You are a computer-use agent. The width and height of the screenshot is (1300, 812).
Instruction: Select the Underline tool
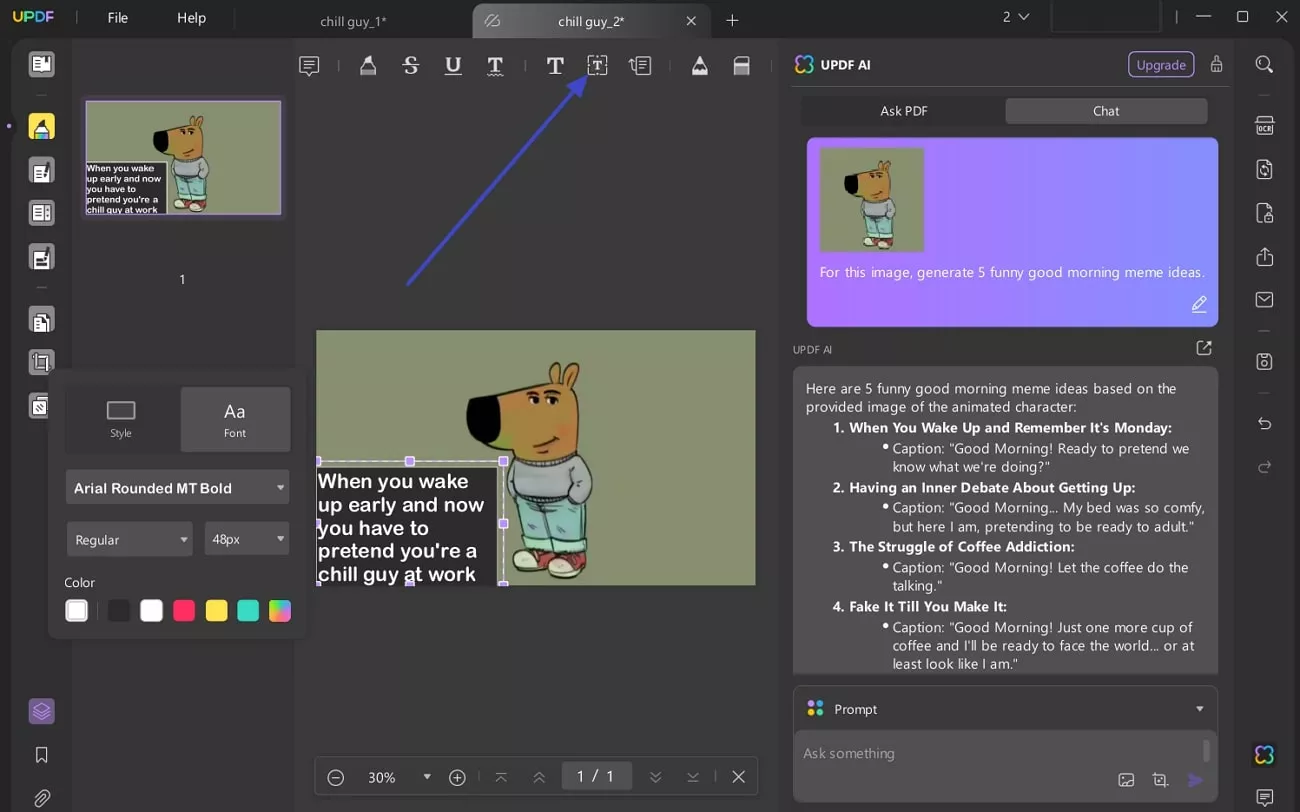pyautogui.click(x=453, y=66)
